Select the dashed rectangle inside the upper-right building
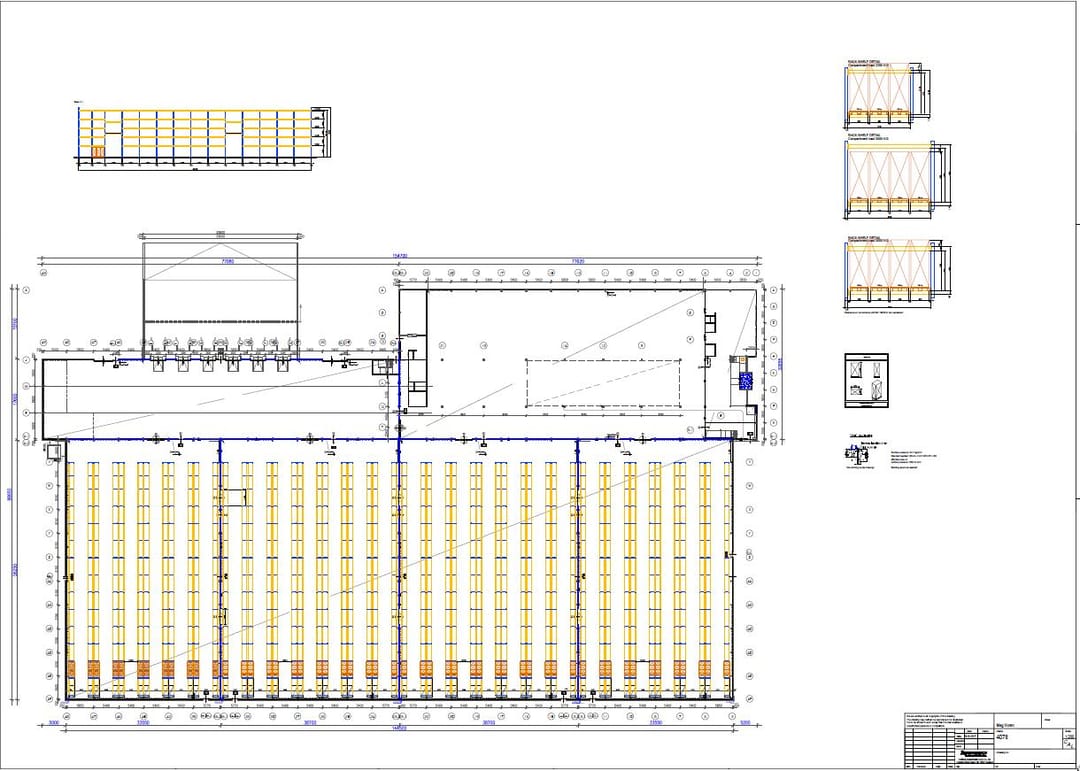1080x771 pixels. [603, 383]
